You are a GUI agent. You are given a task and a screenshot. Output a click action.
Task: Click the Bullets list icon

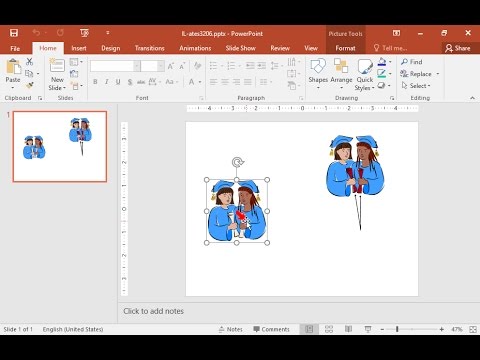[213, 66]
